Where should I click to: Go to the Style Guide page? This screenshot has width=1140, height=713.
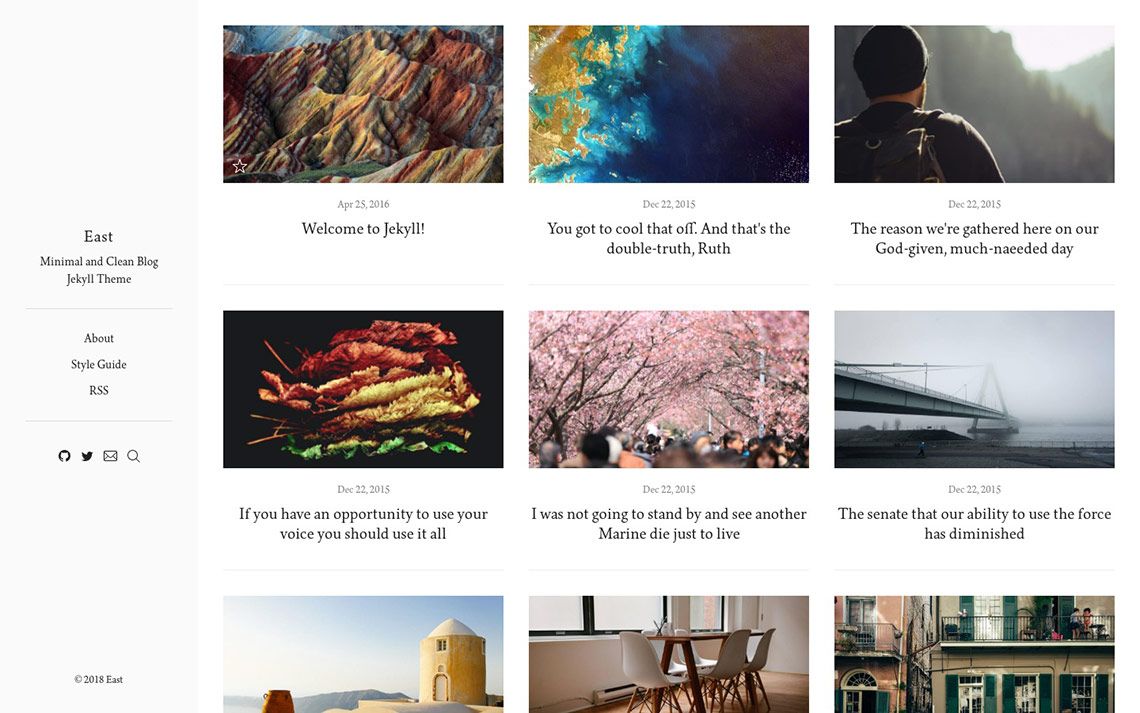tap(99, 364)
